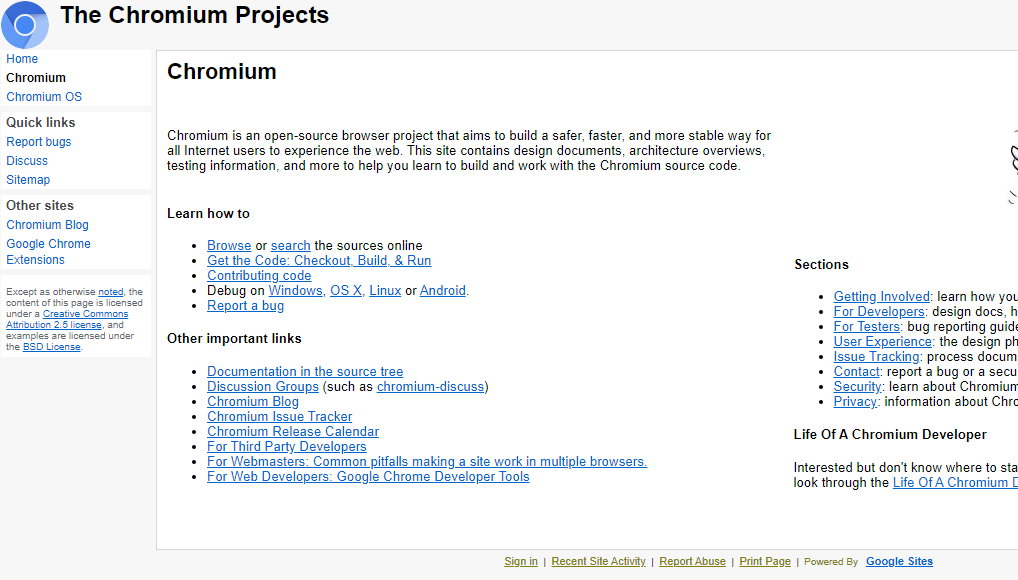
Task: Click the Chromium page title heading
Action: click(x=222, y=71)
